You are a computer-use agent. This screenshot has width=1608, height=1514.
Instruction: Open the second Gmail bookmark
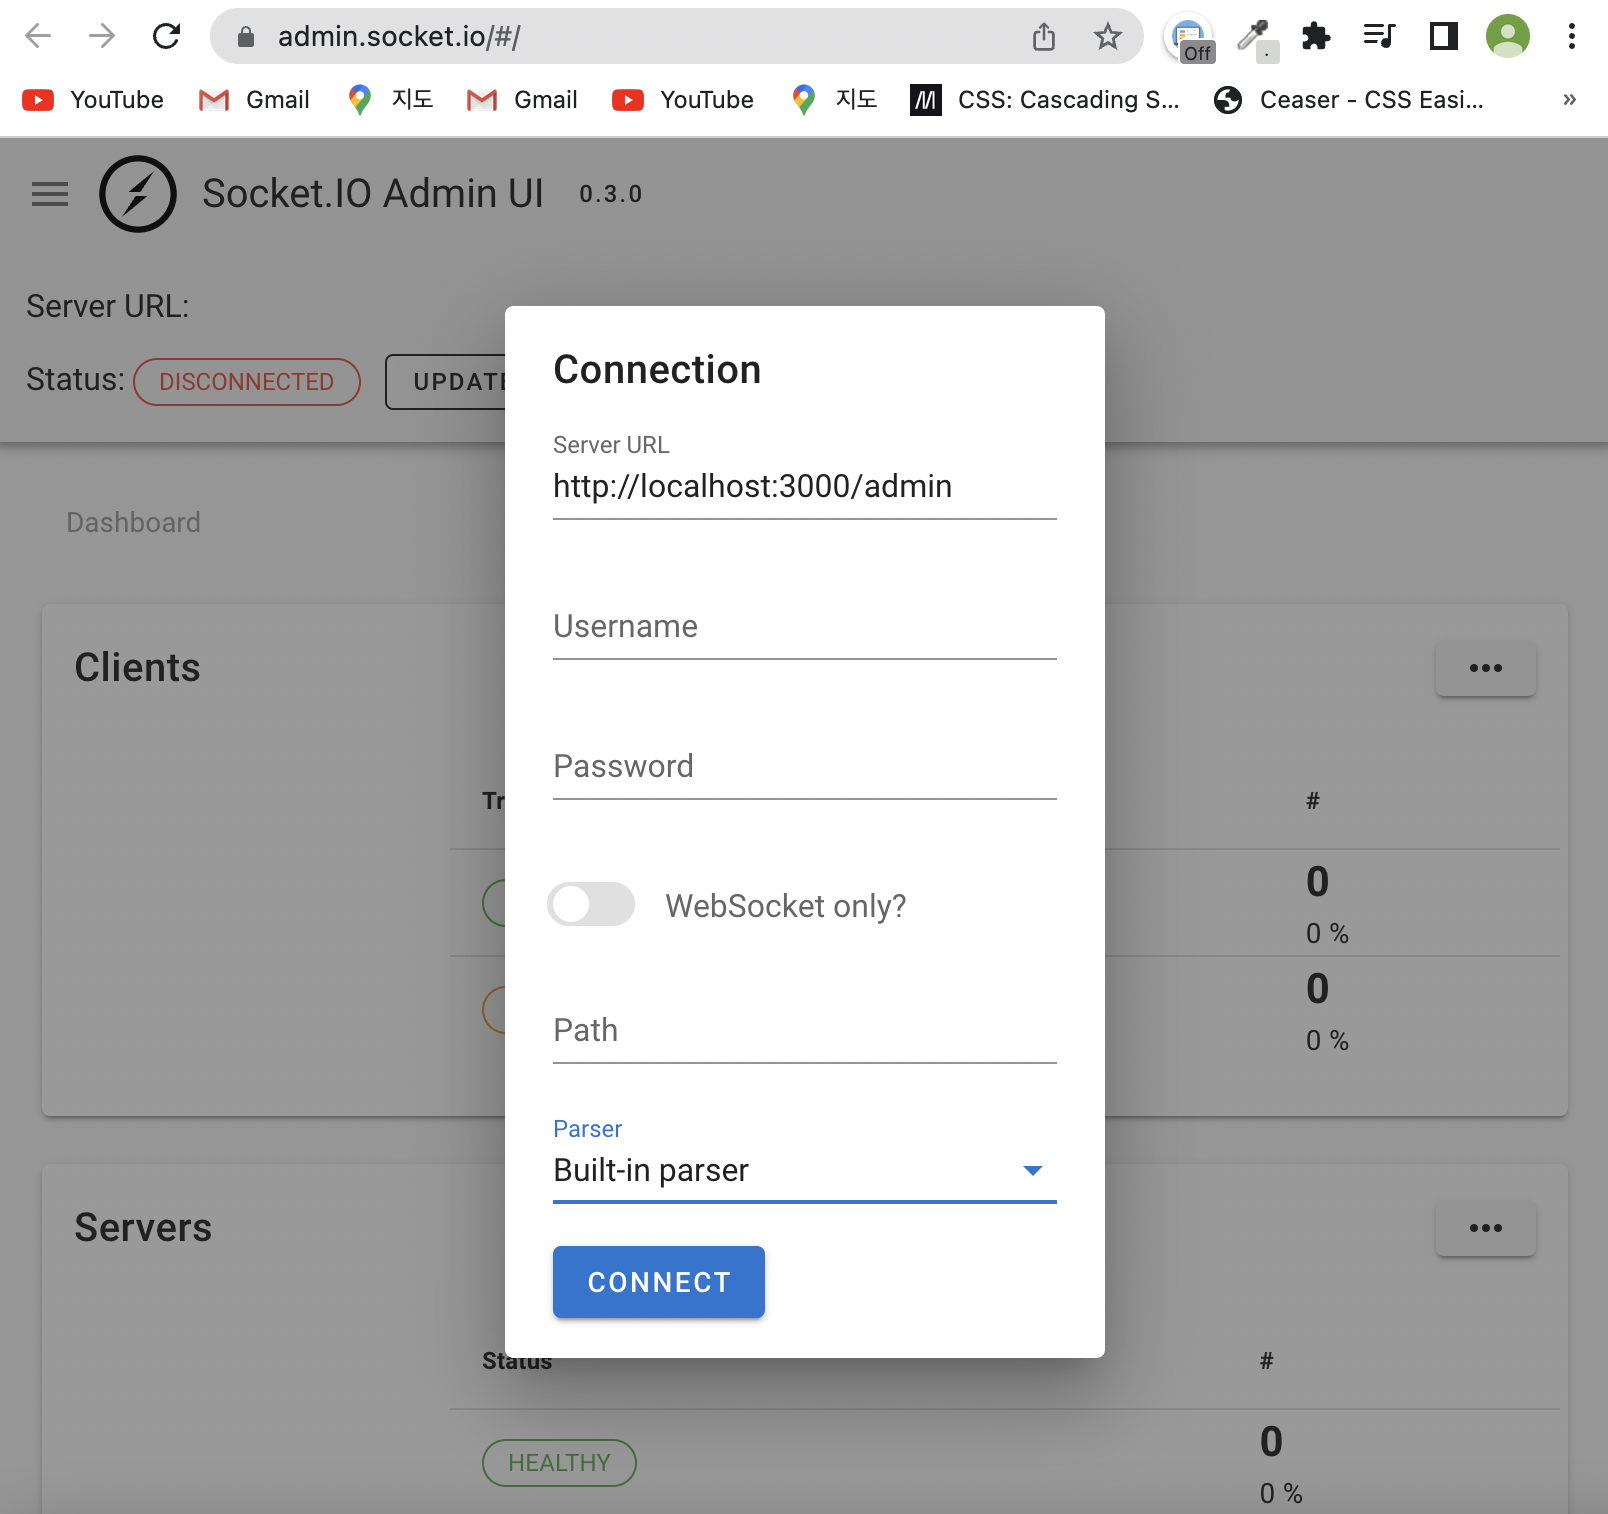(522, 100)
